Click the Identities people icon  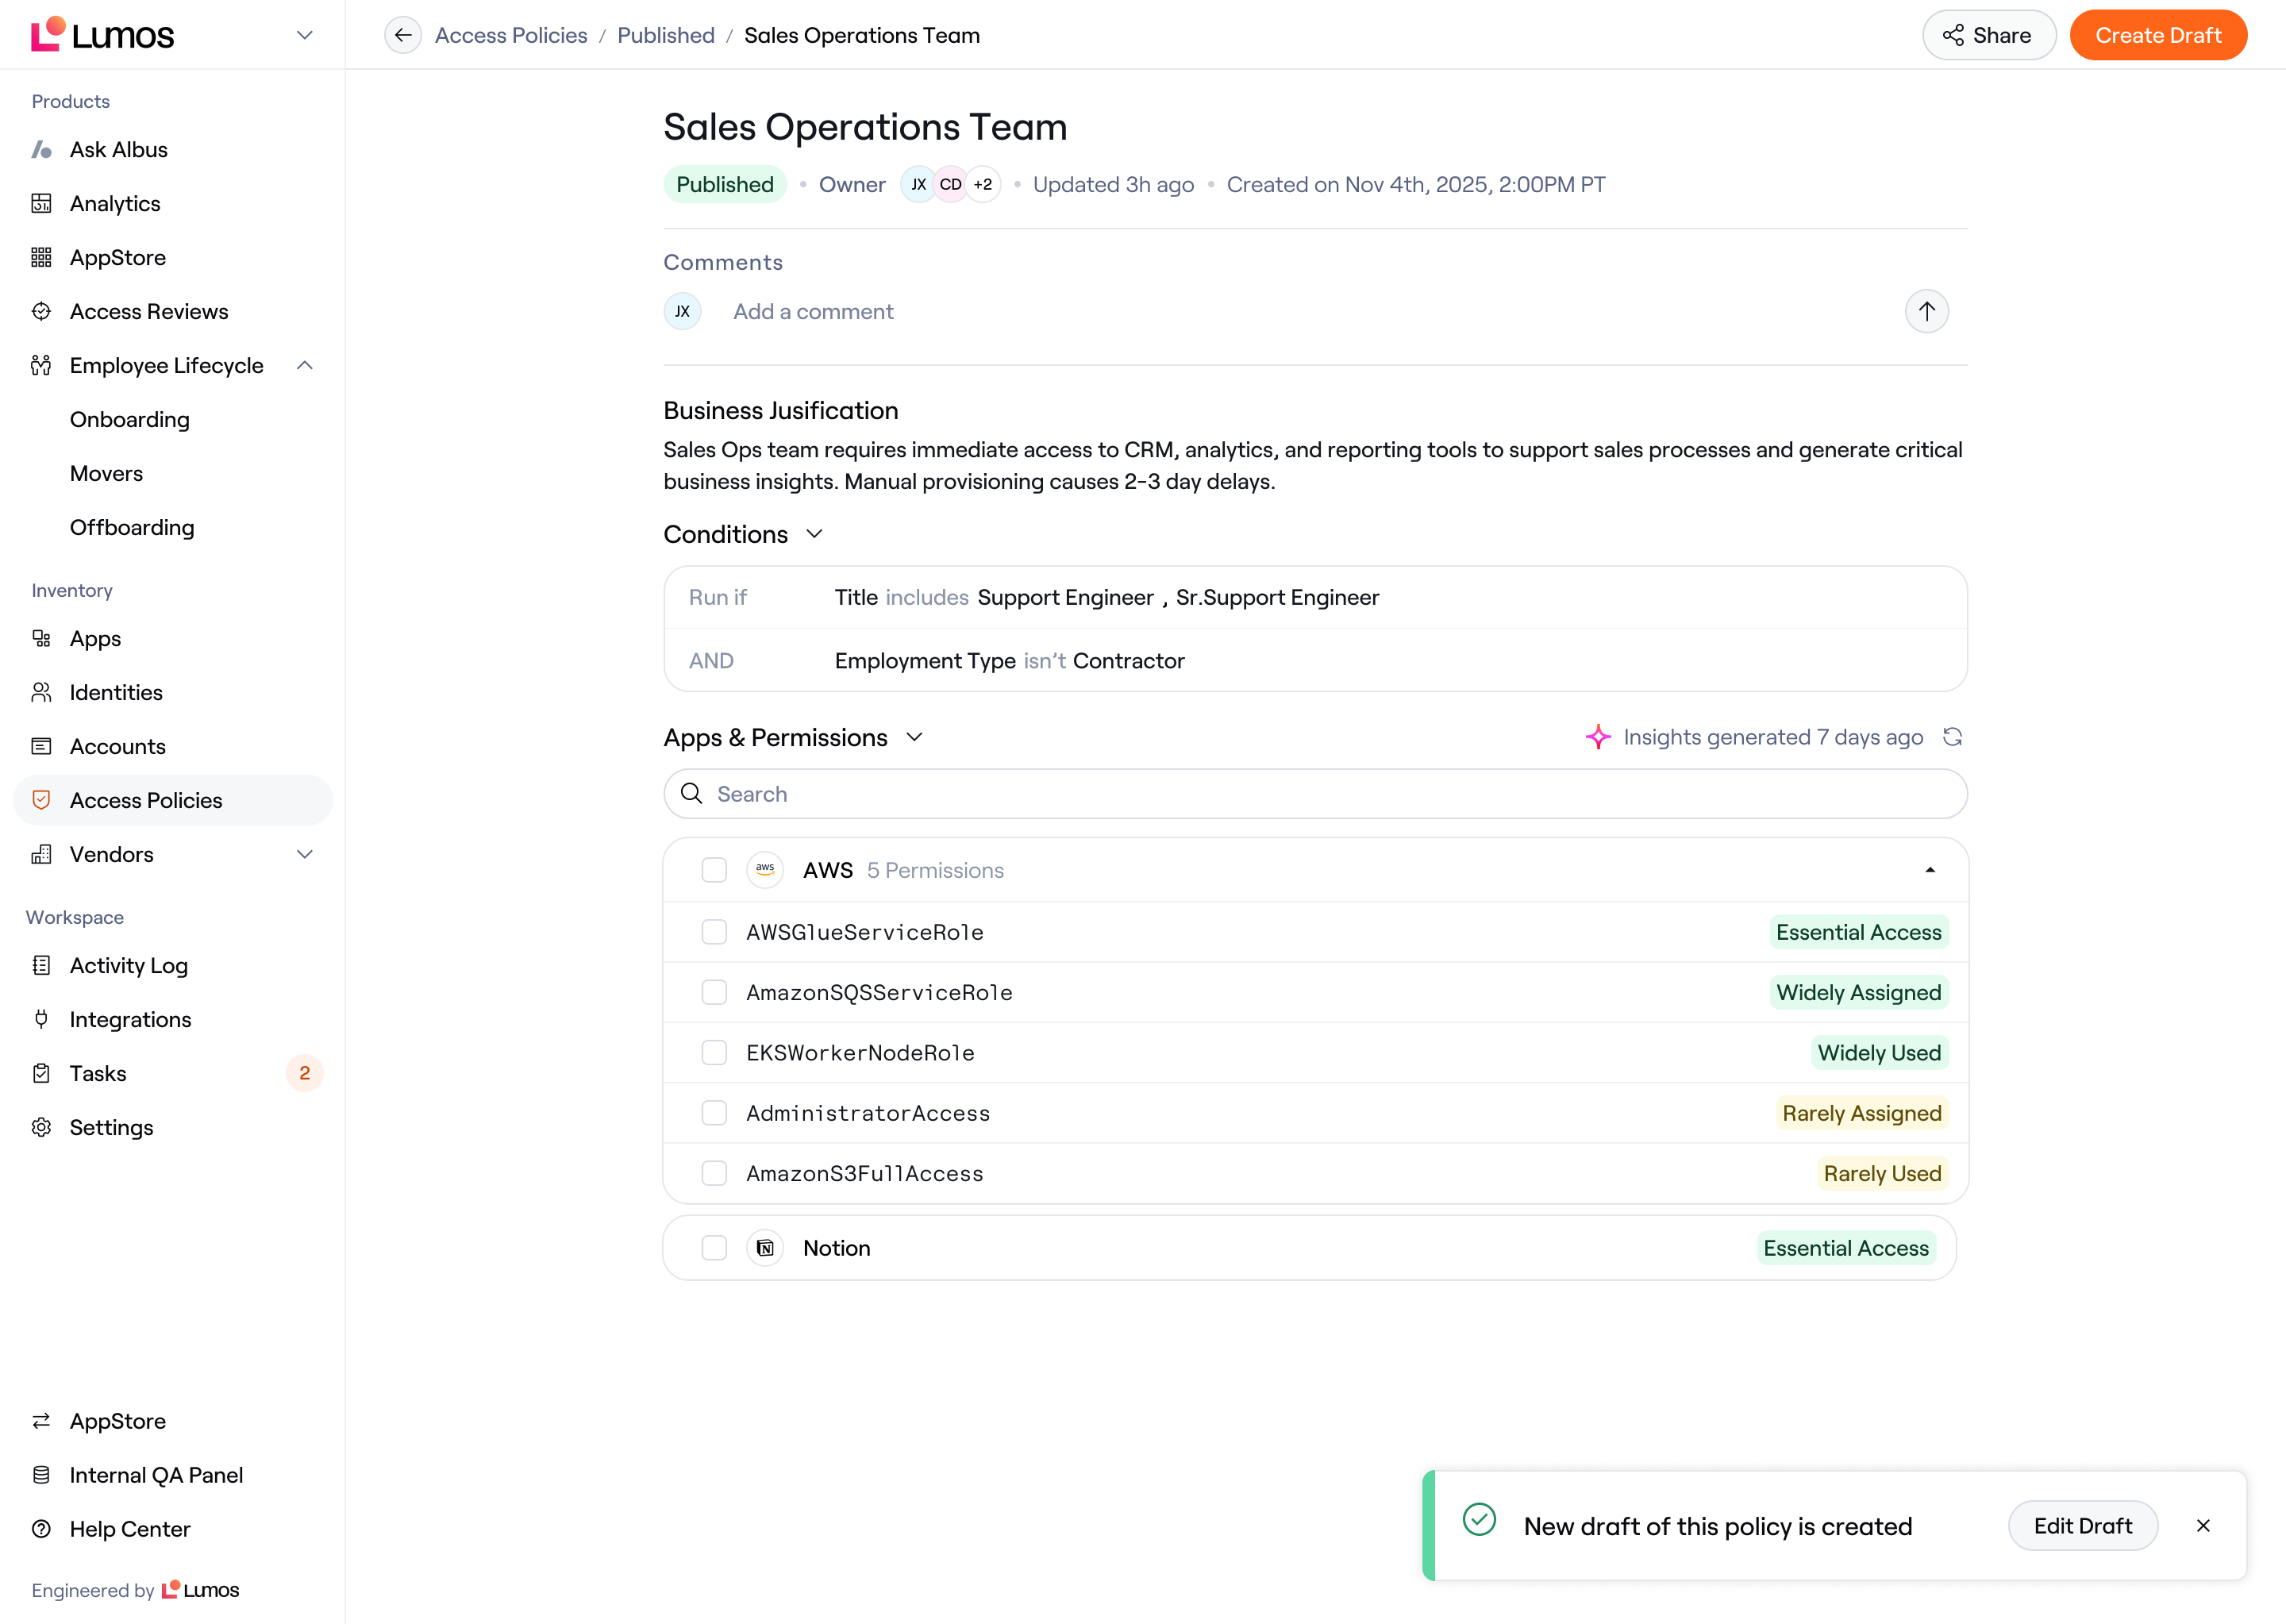coord(41,692)
